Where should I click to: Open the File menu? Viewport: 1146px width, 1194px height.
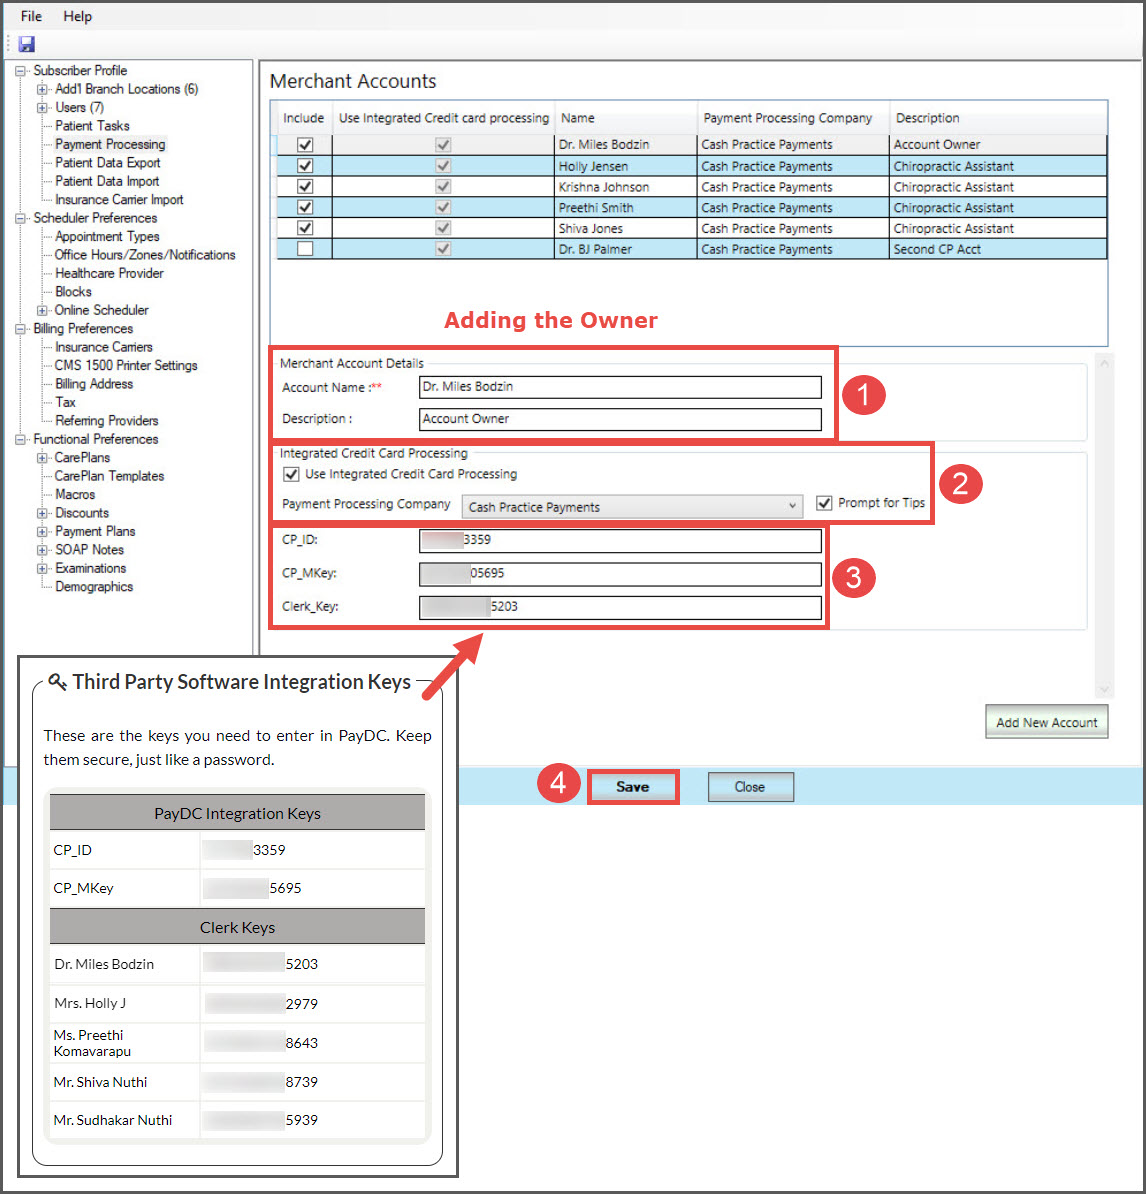tap(31, 16)
